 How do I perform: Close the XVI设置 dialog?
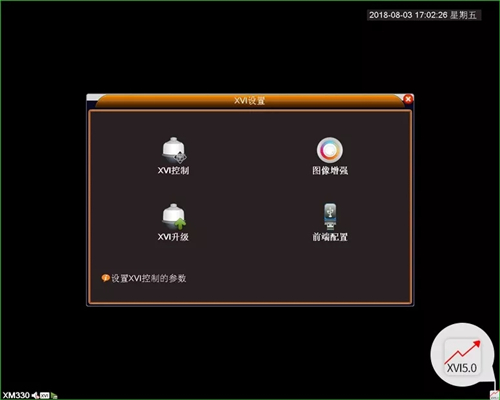click(408, 99)
